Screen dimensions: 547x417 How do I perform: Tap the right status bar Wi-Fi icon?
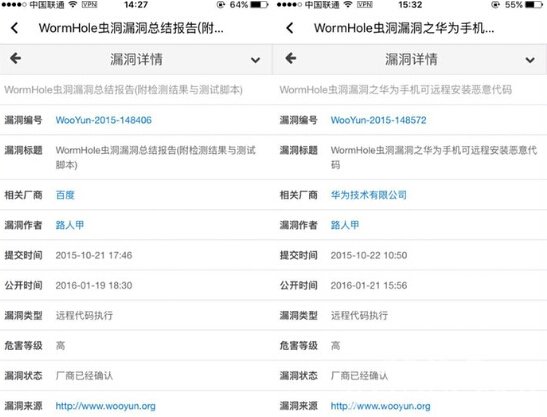coord(347,4)
